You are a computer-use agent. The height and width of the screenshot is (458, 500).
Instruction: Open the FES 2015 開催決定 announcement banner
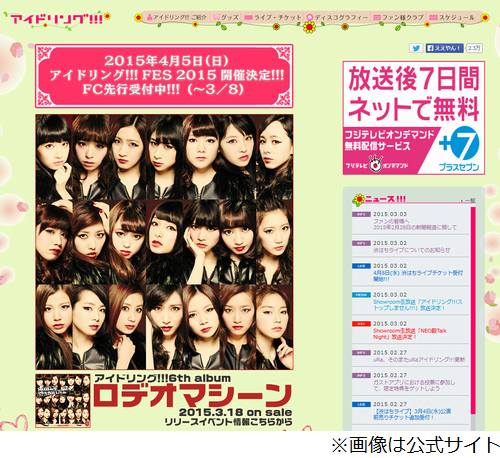pyautogui.click(x=164, y=76)
